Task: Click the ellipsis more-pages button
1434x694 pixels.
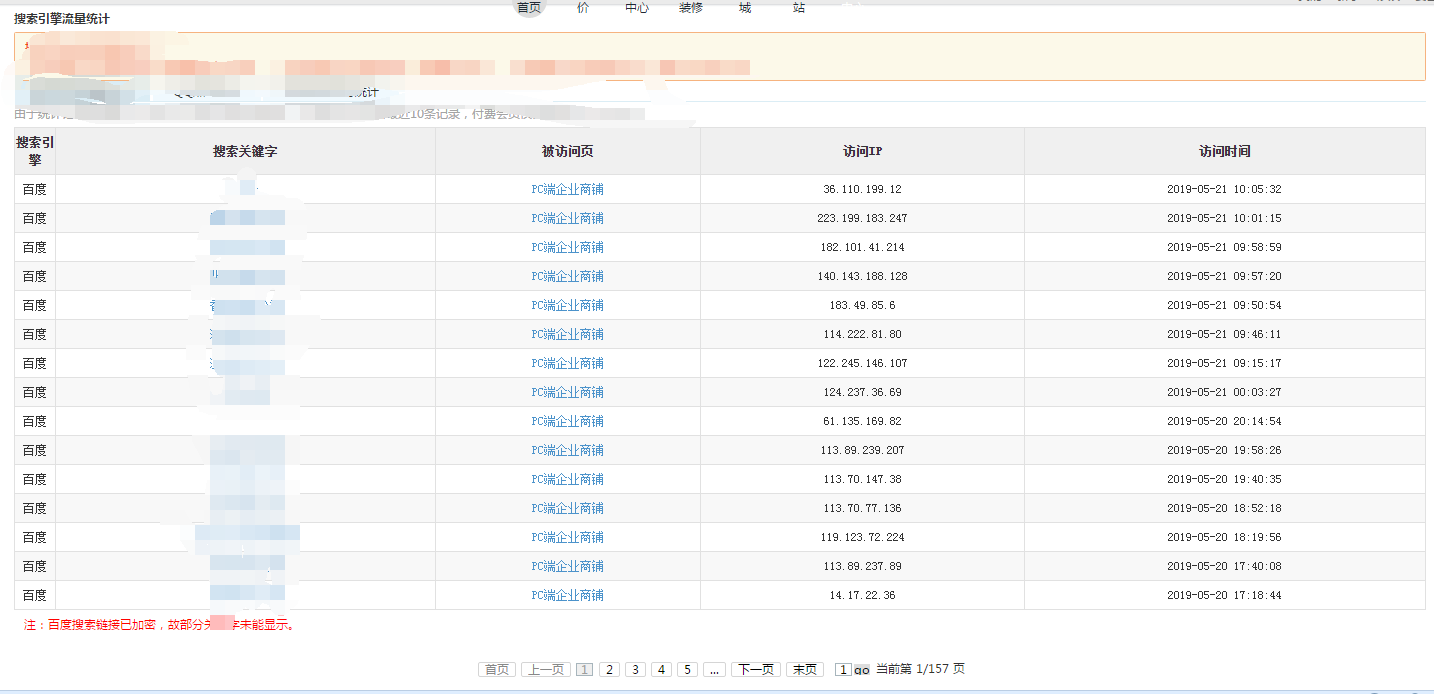Action: (x=714, y=670)
